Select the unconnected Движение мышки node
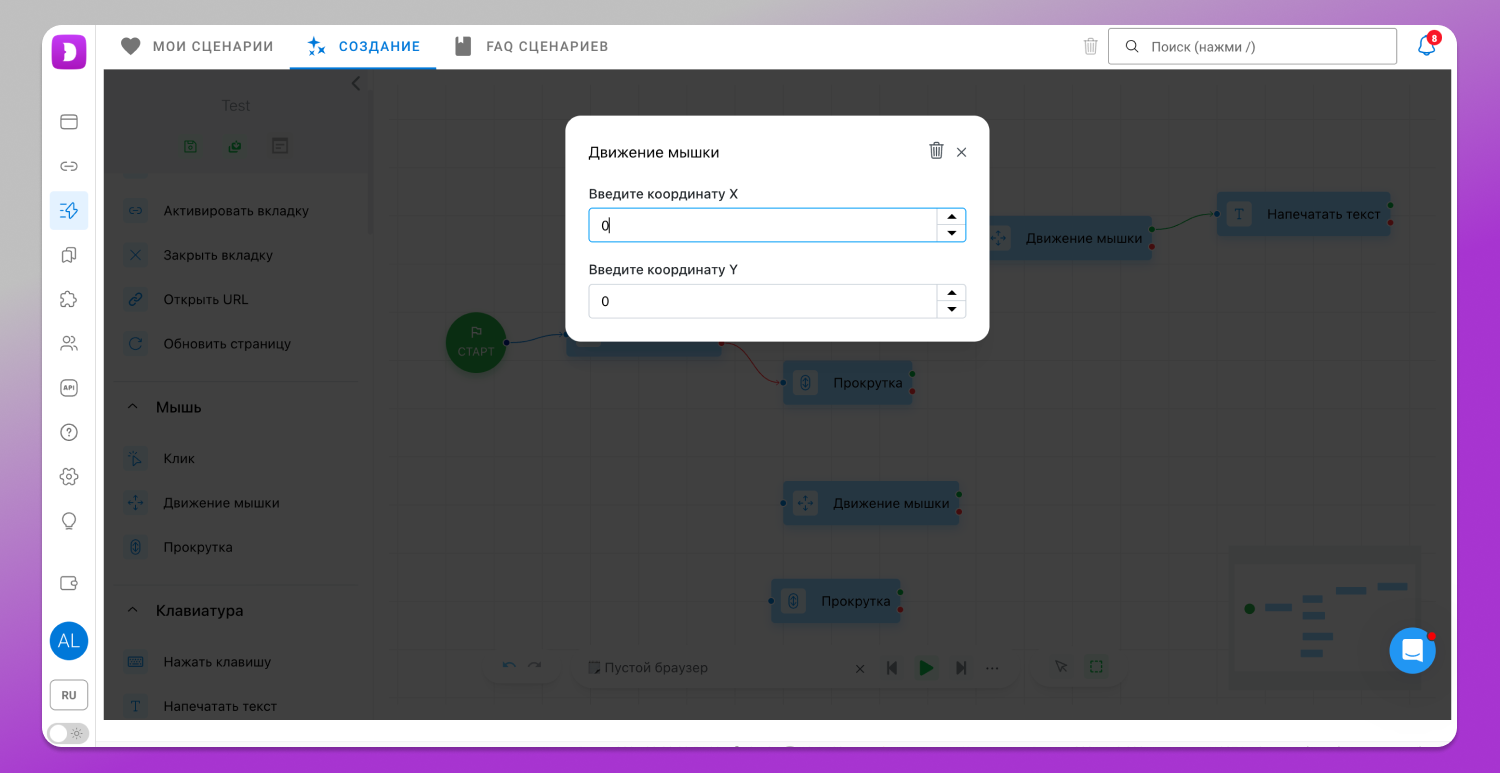Viewport: 1500px width, 773px height. (871, 503)
